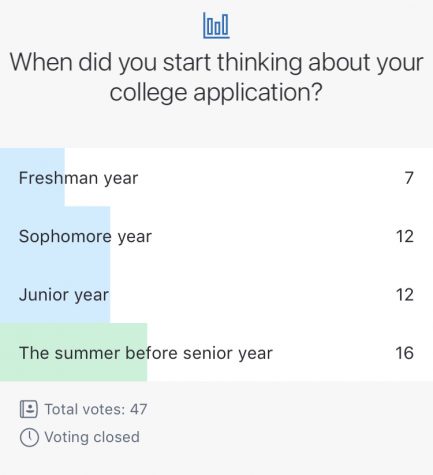Click the poll bar chart icon

tap(216, 26)
